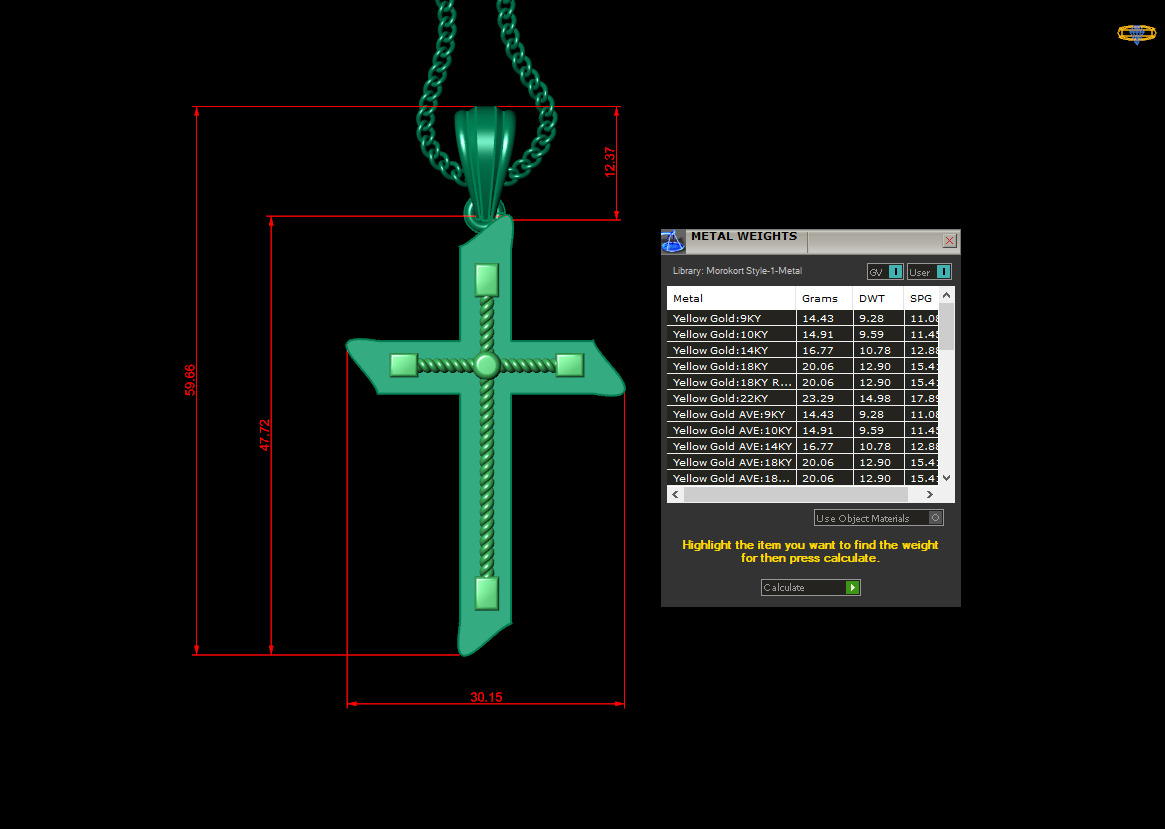The image size is (1165, 829).
Task: Select the bottom square stone on cross
Action: (487, 594)
